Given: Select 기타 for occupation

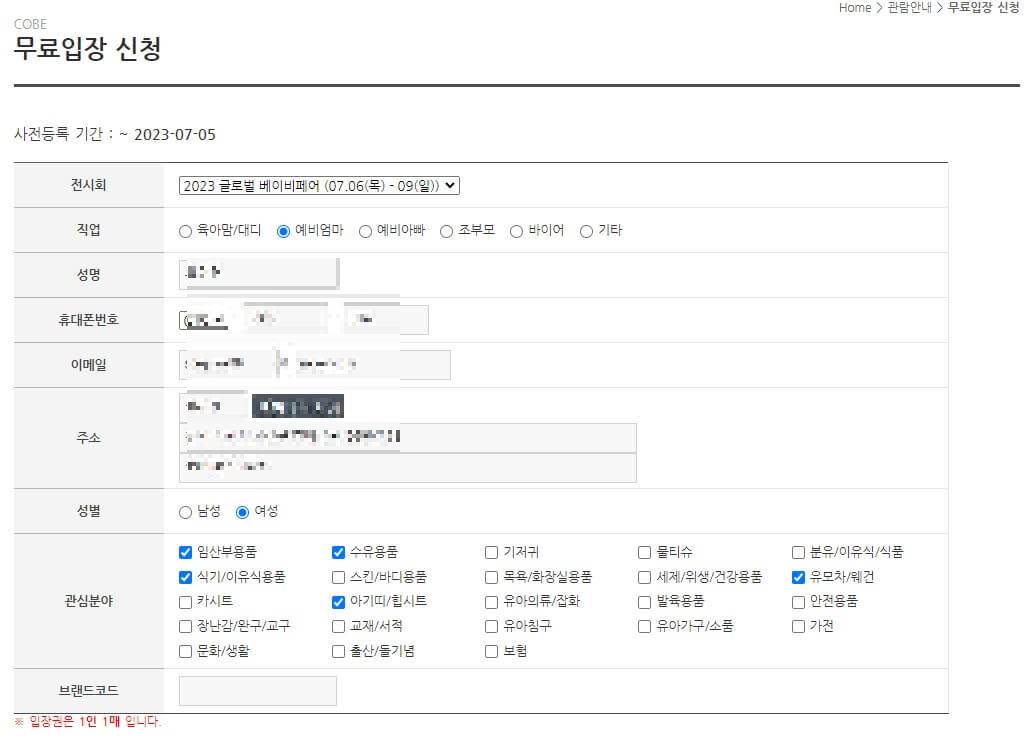Looking at the screenshot, I should pyautogui.click(x=585, y=230).
